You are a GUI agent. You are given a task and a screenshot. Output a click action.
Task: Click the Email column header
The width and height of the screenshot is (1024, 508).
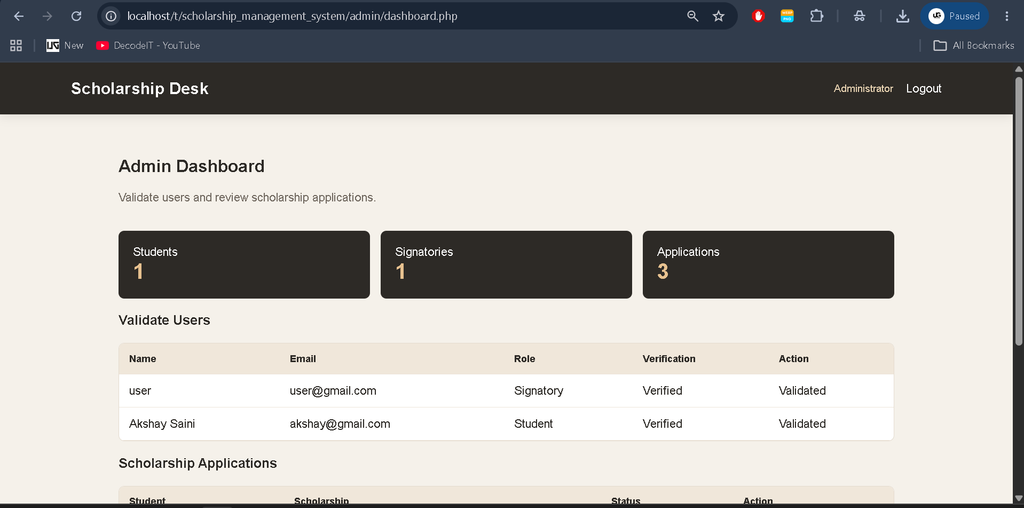click(303, 358)
